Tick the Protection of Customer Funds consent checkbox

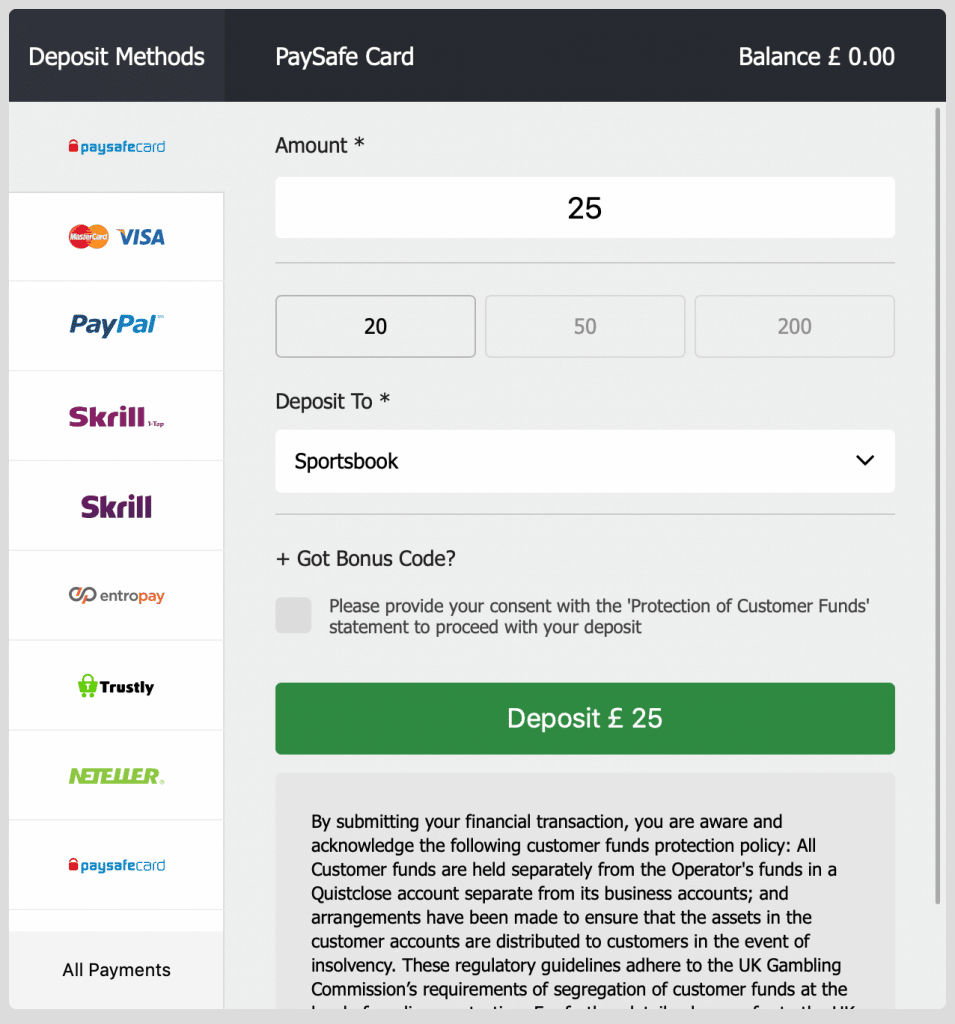(x=293, y=616)
